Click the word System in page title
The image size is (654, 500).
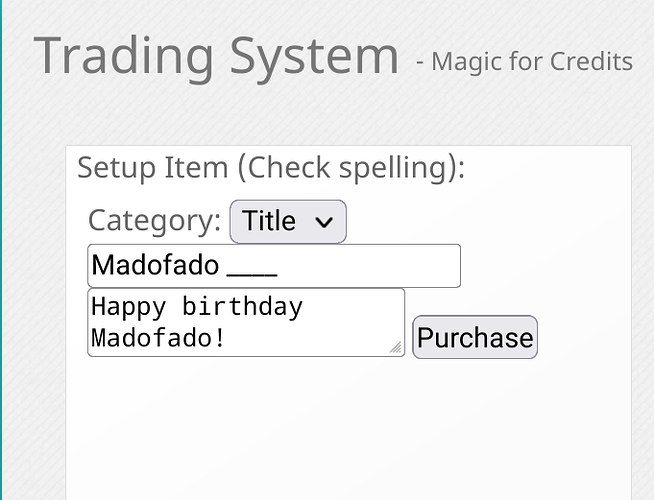[314, 56]
